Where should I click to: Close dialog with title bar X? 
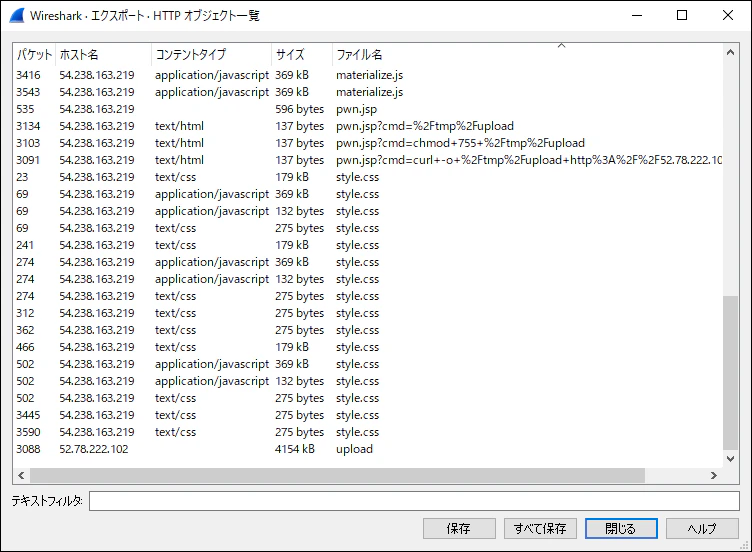pos(728,15)
